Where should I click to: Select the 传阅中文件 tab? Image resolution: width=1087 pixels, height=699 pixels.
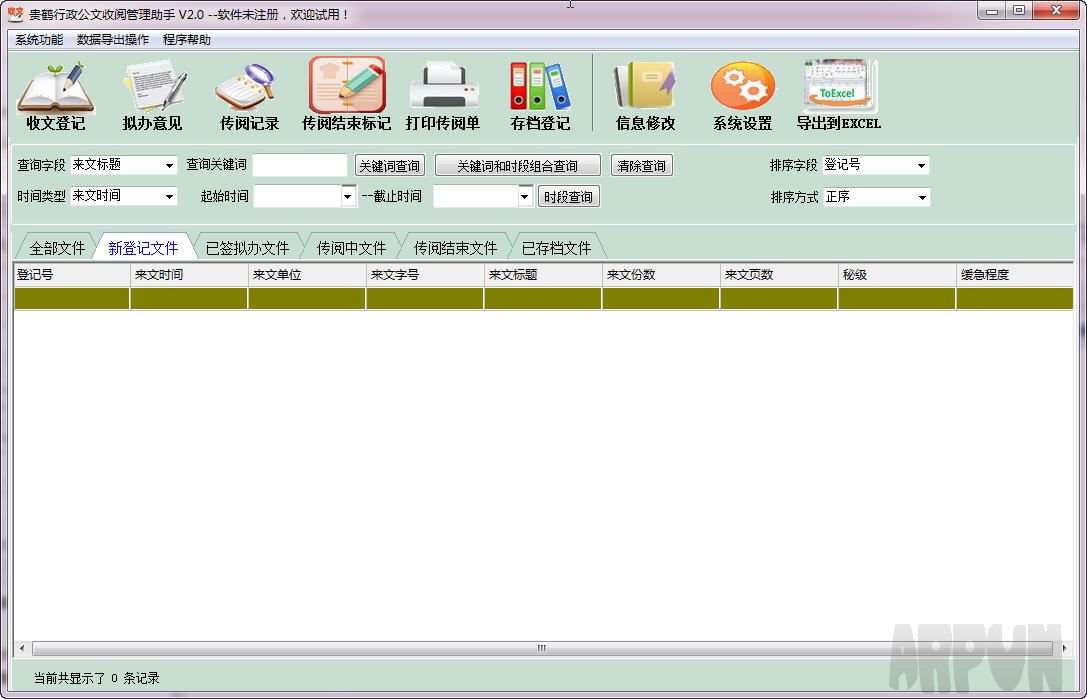pos(349,246)
